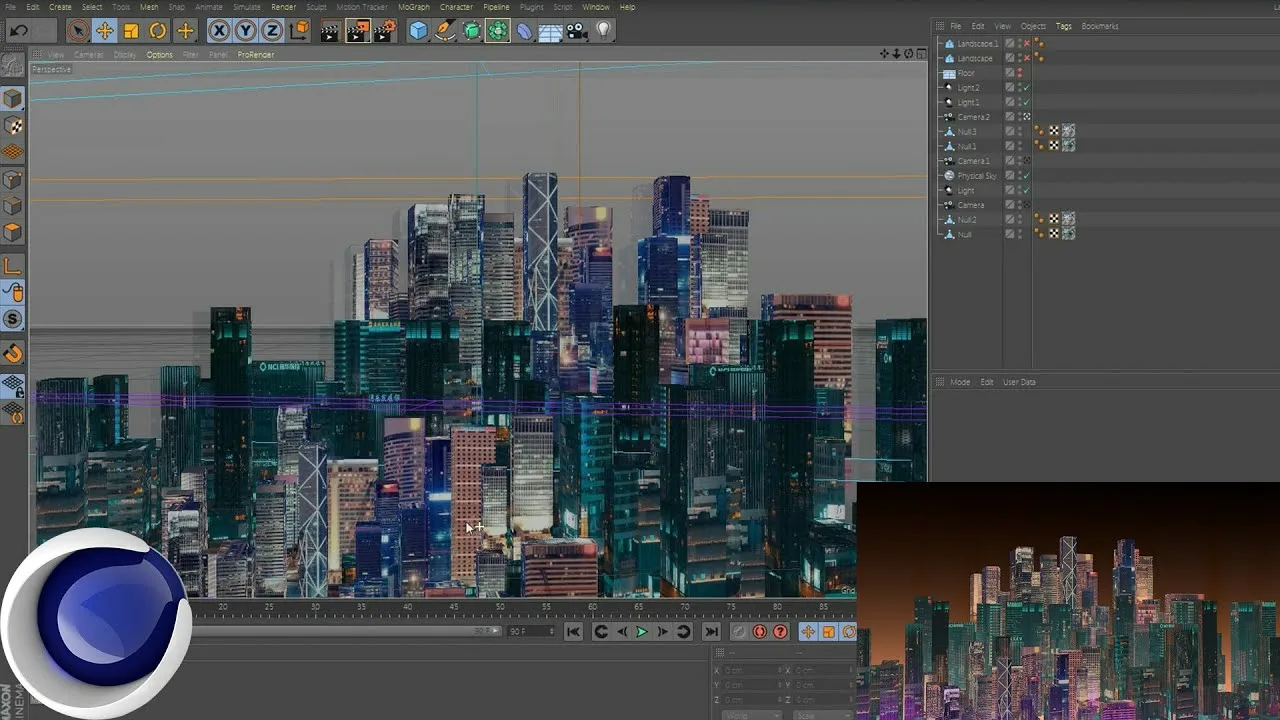Image resolution: width=1280 pixels, height=720 pixels.
Task: Disable the Physical Sky enable checkmark
Action: pyautogui.click(x=1026, y=175)
